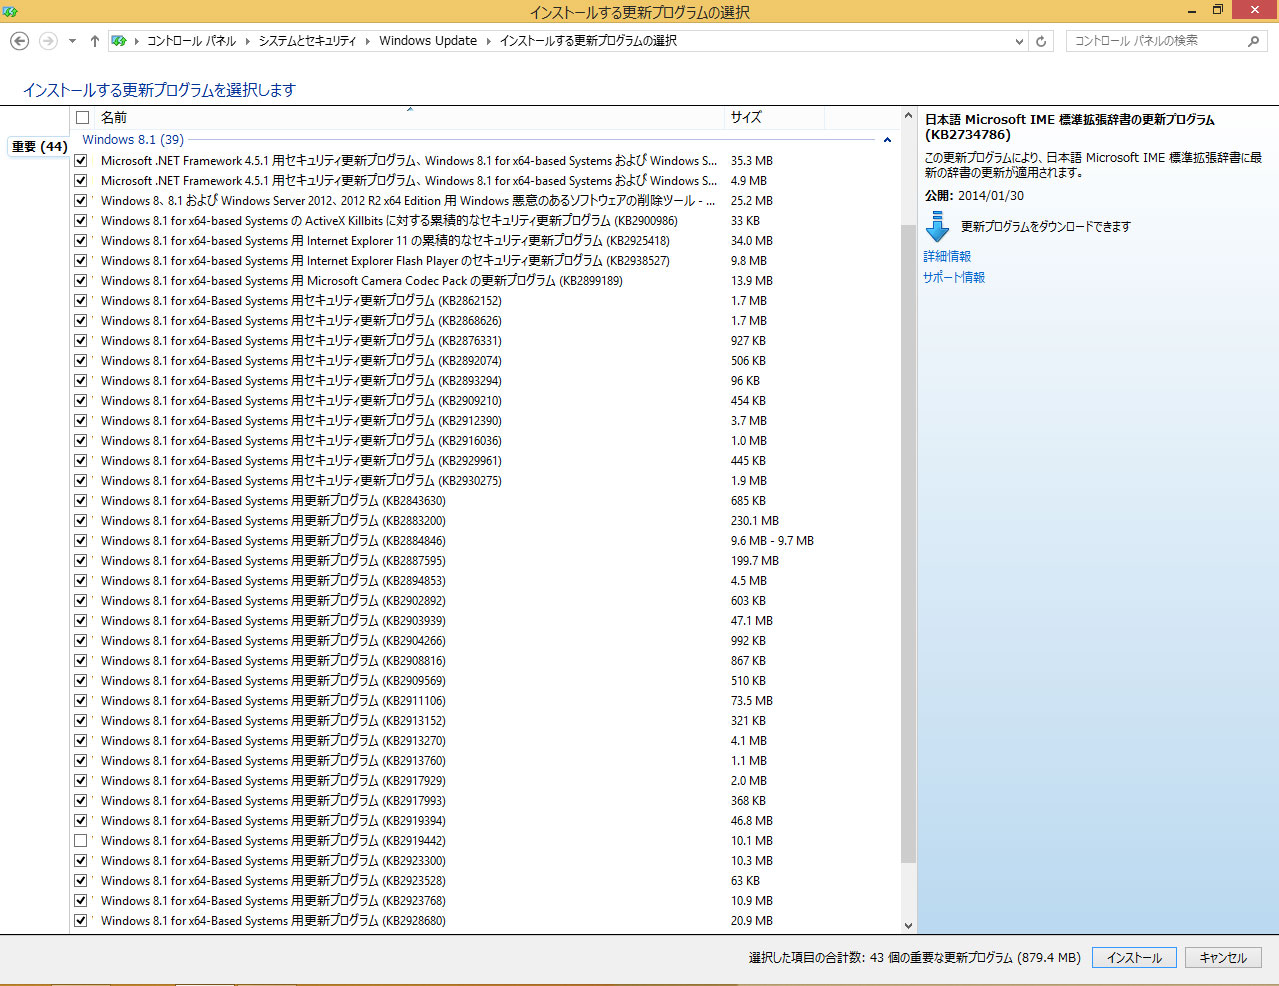
Task: Toggle the select-all checkbox beside 名前
Action: 83,118
